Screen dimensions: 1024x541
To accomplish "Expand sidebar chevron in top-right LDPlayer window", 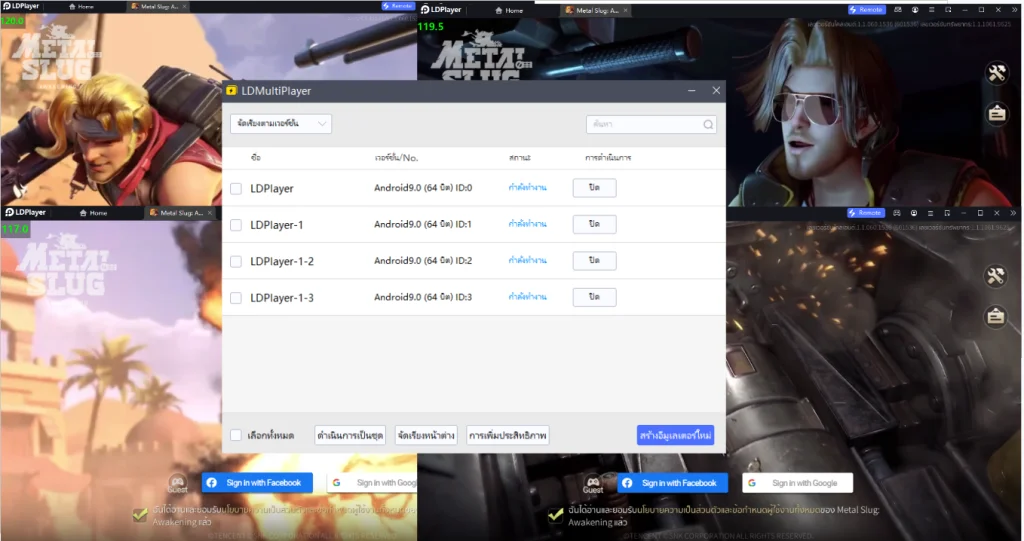I will [x=1014, y=10].
